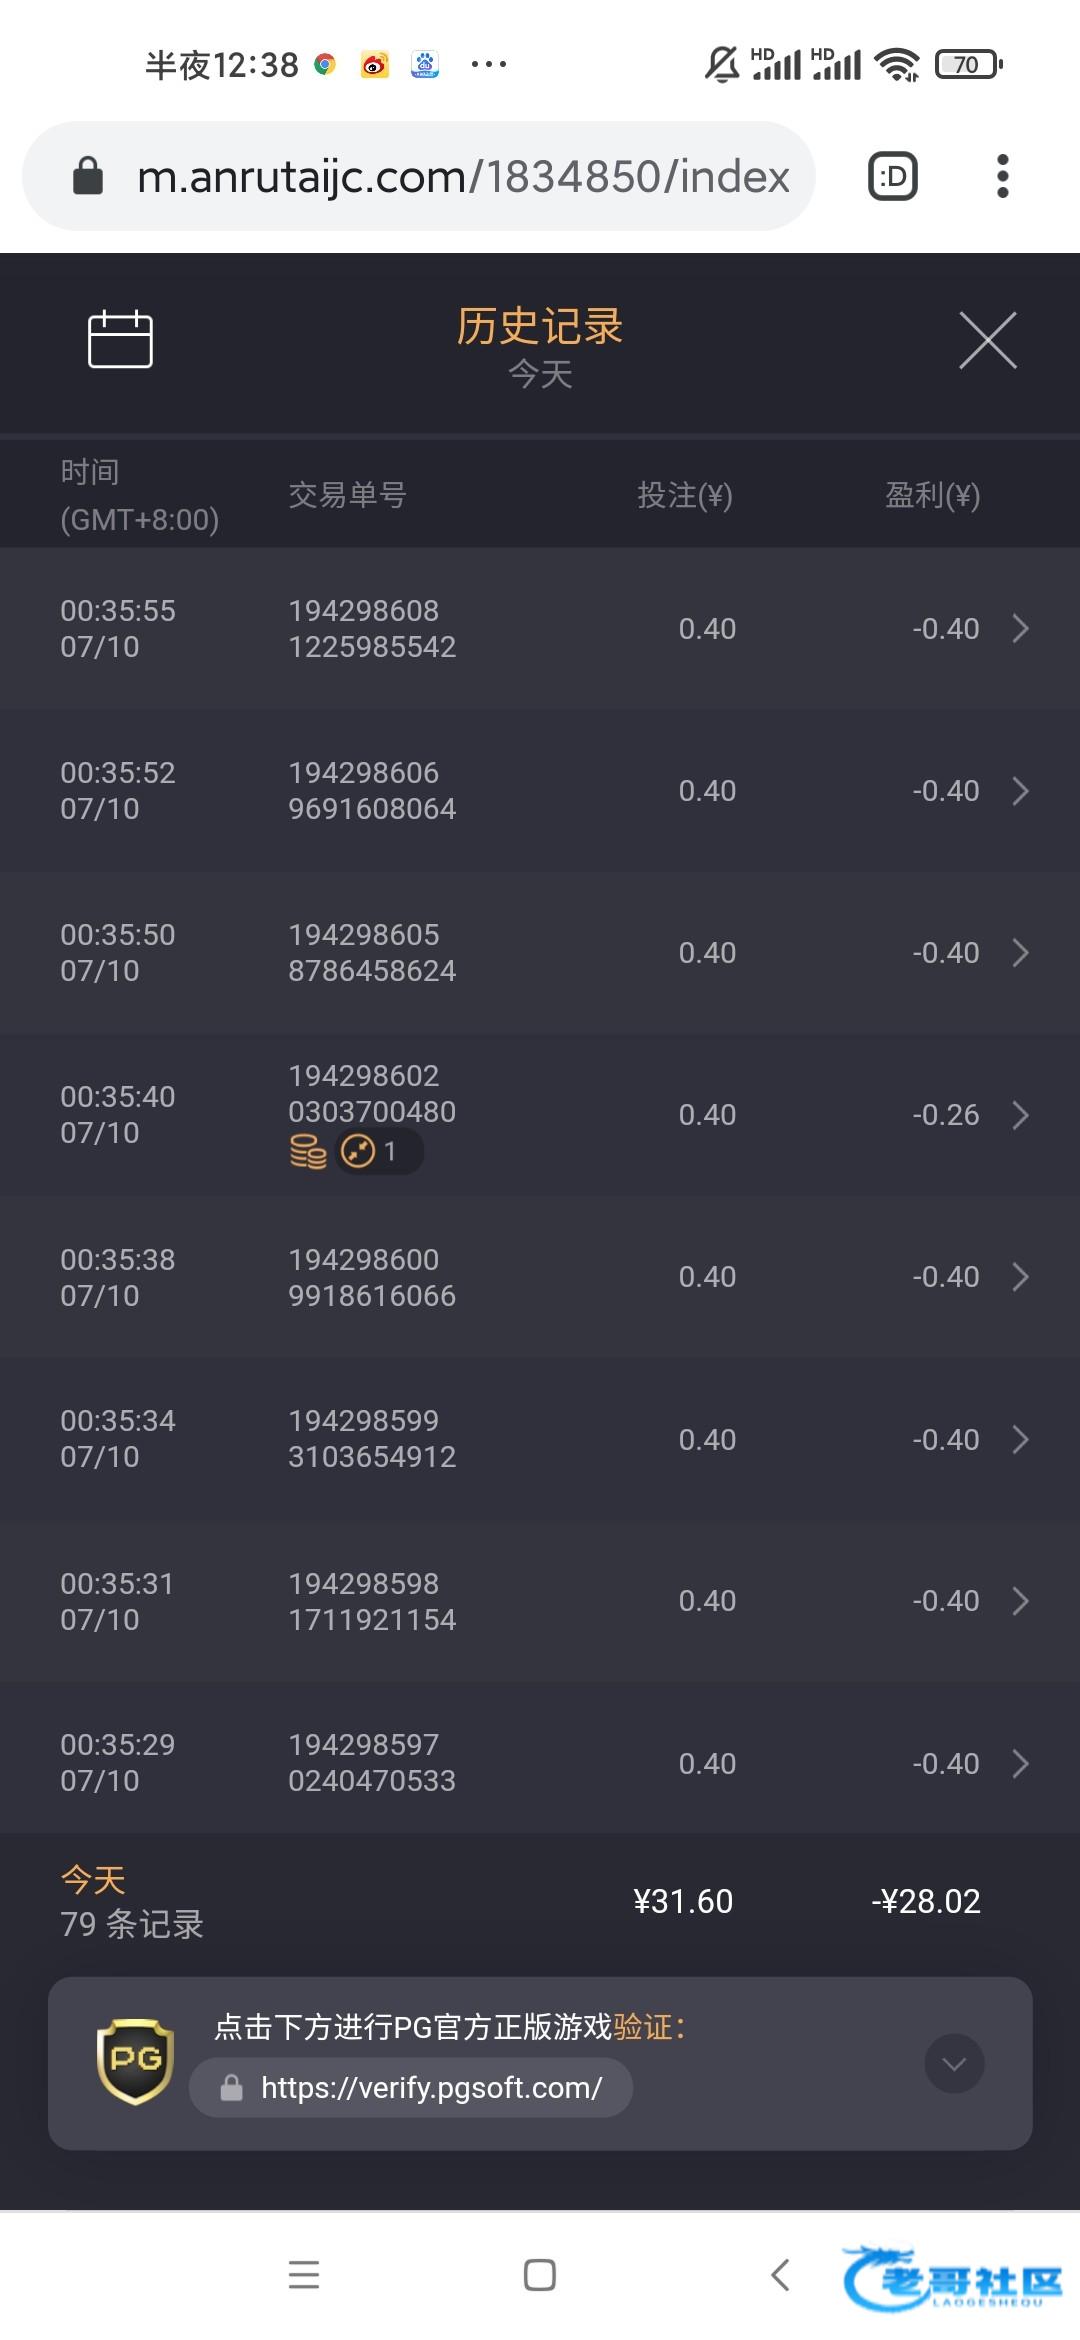The width and height of the screenshot is (1080, 2340).
Task: Click the address bar URL field
Action: (x=462, y=177)
